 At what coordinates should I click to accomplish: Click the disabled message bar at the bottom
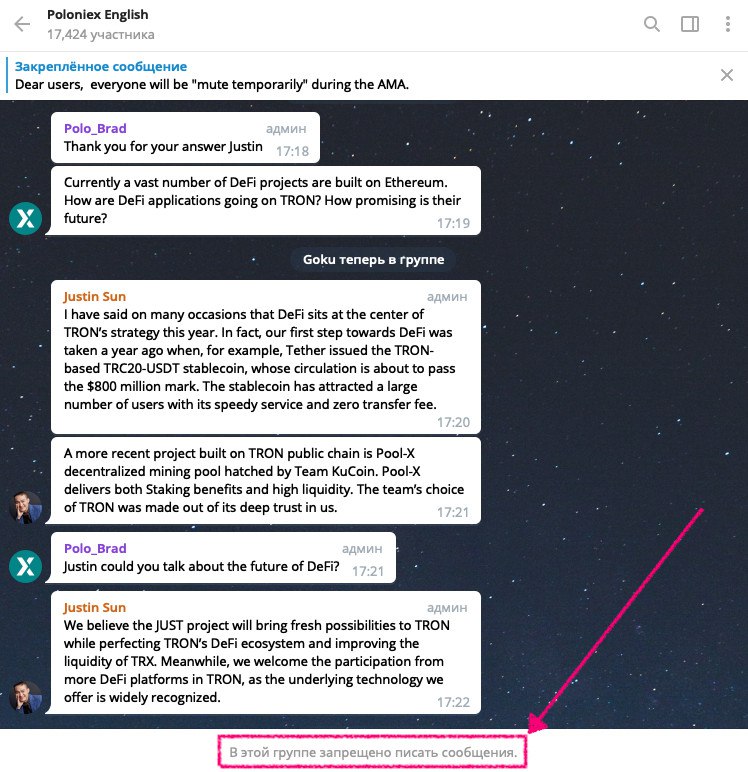[373, 752]
